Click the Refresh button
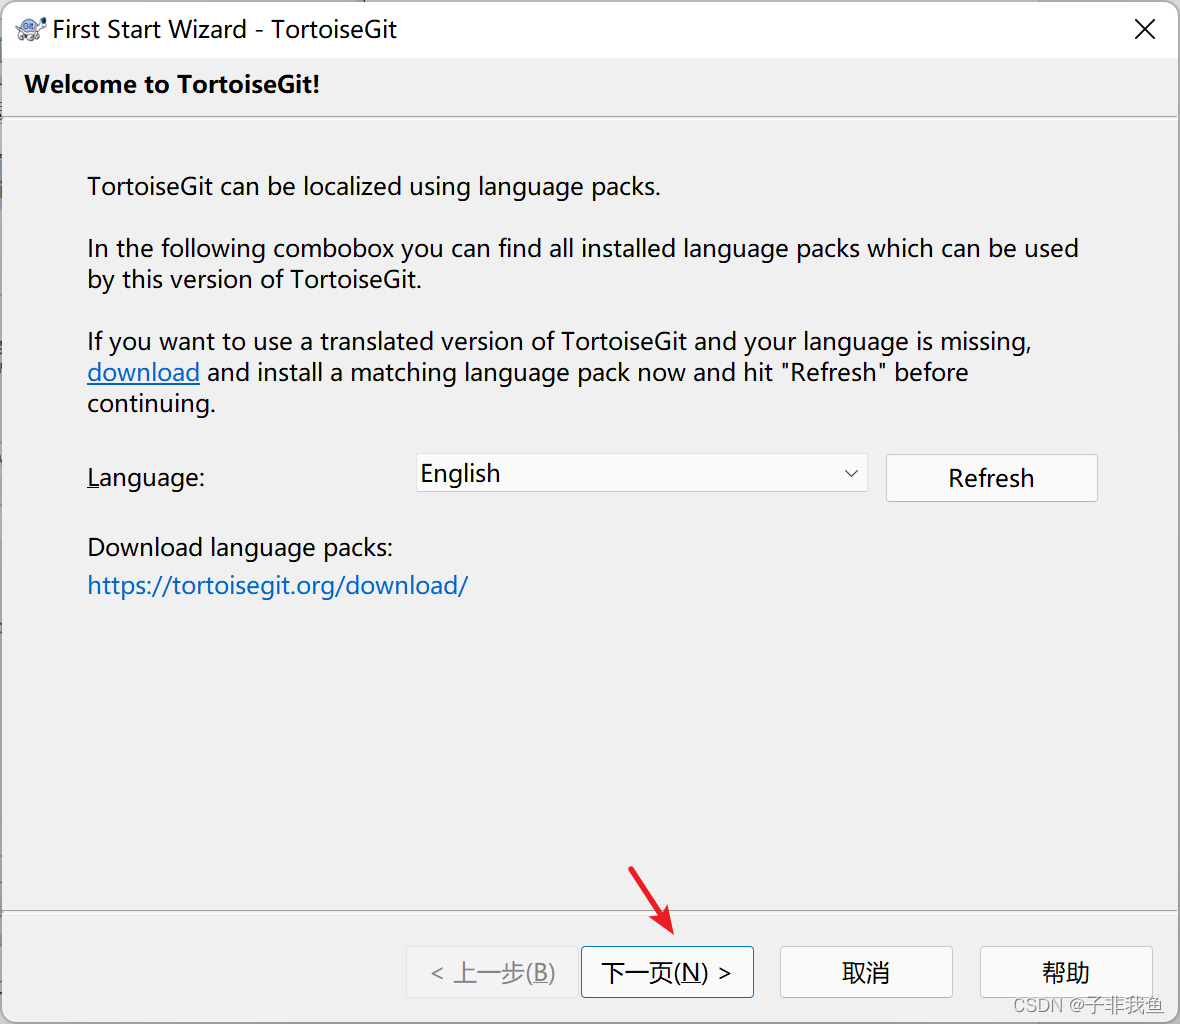The width and height of the screenshot is (1180, 1024). pyautogui.click(x=991, y=478)
